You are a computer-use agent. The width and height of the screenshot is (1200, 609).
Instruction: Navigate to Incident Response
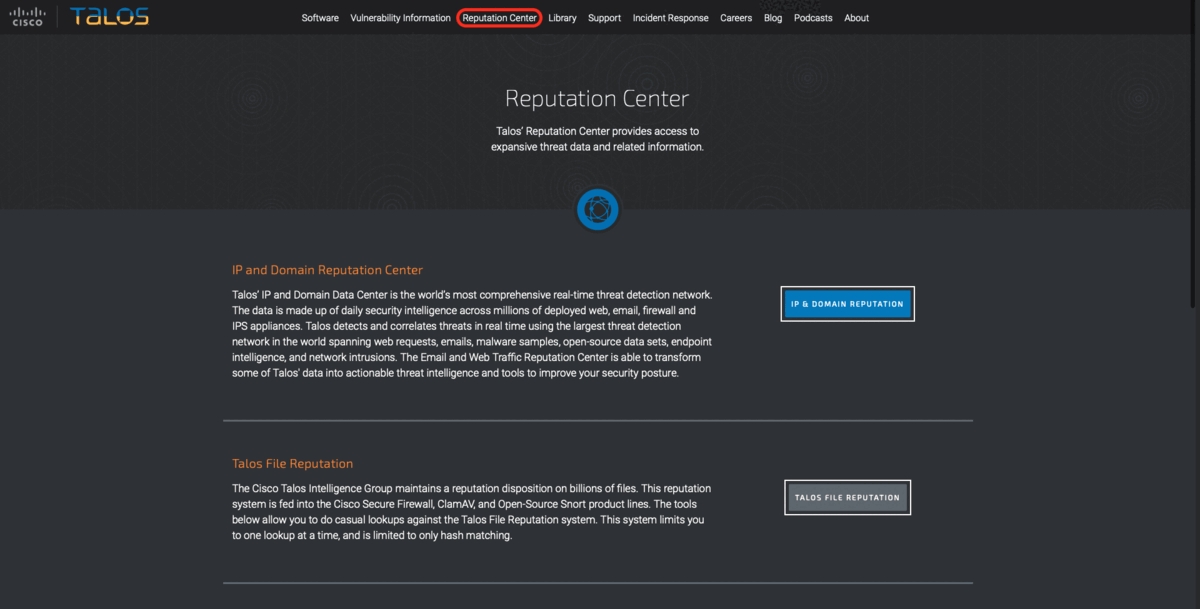pos(670,18)
